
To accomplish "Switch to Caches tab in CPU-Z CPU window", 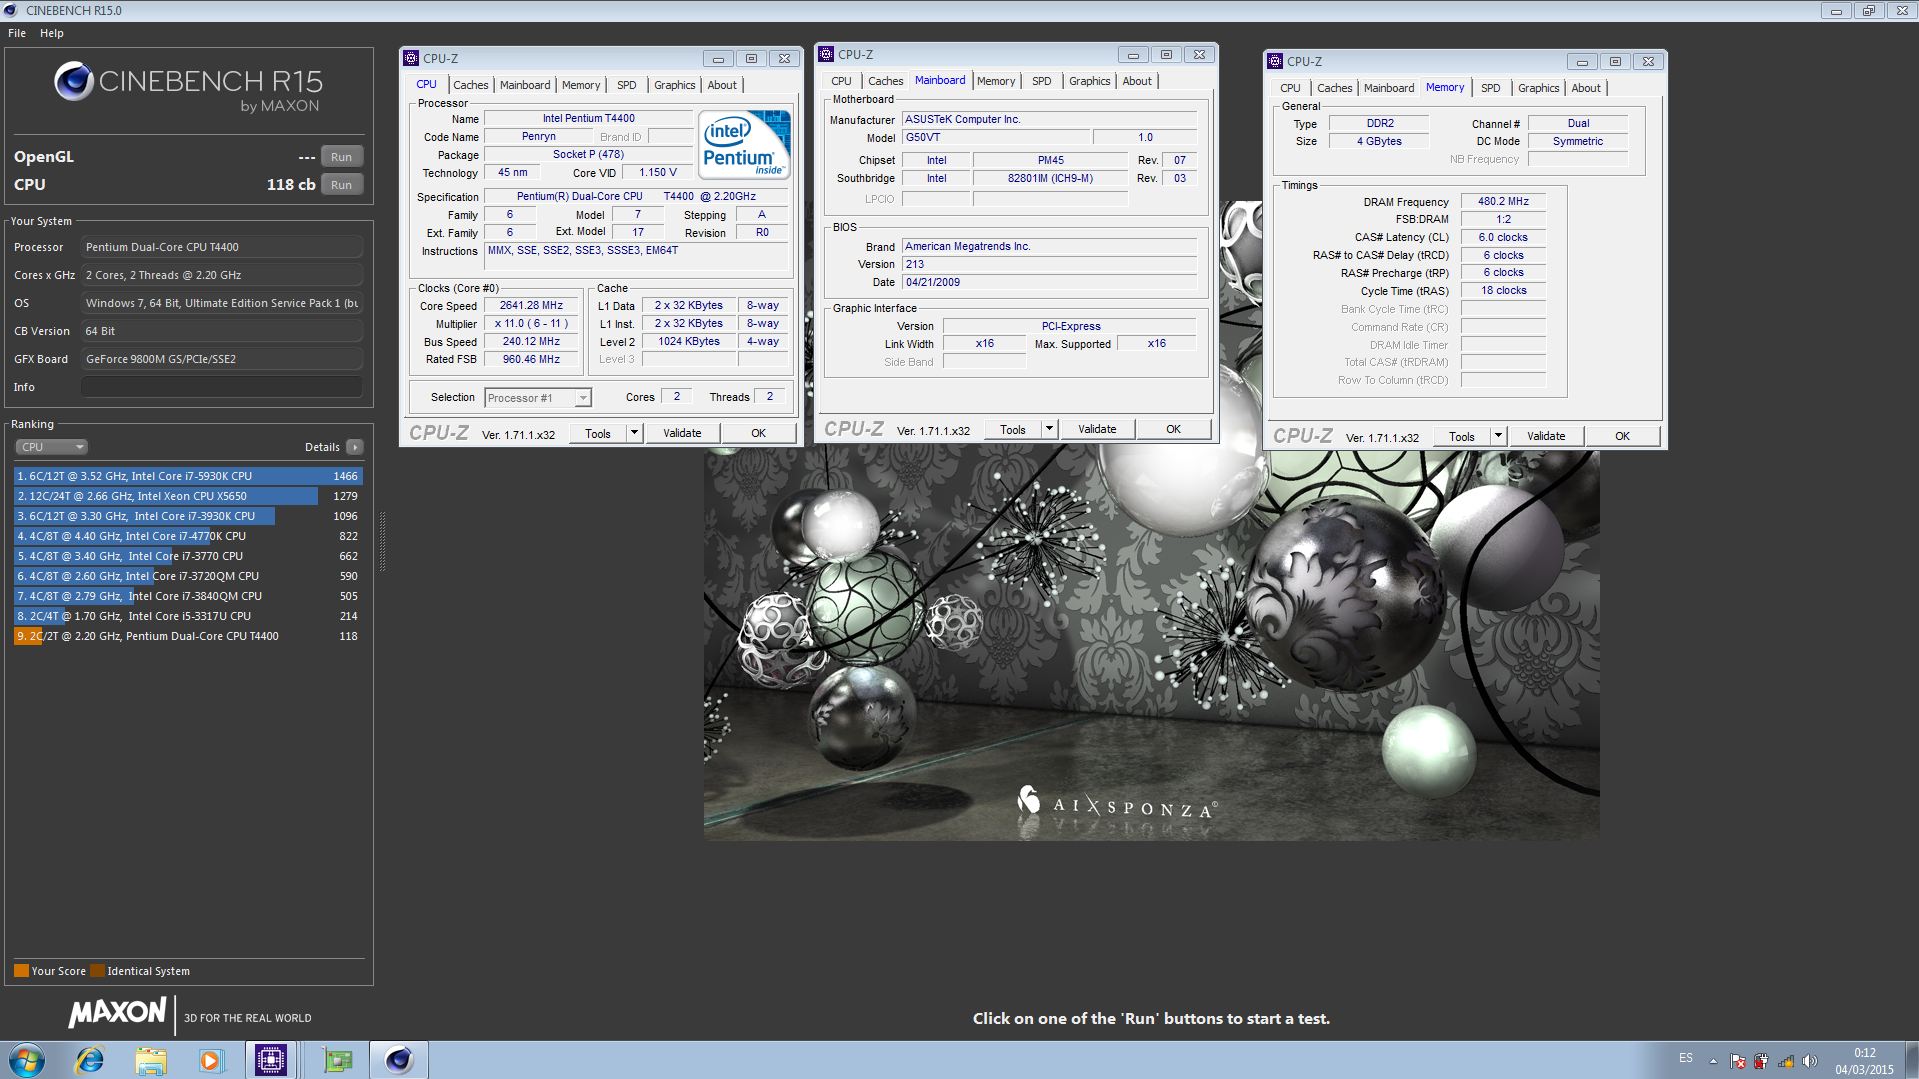I will pyautogui.click(x=471, y=85).
